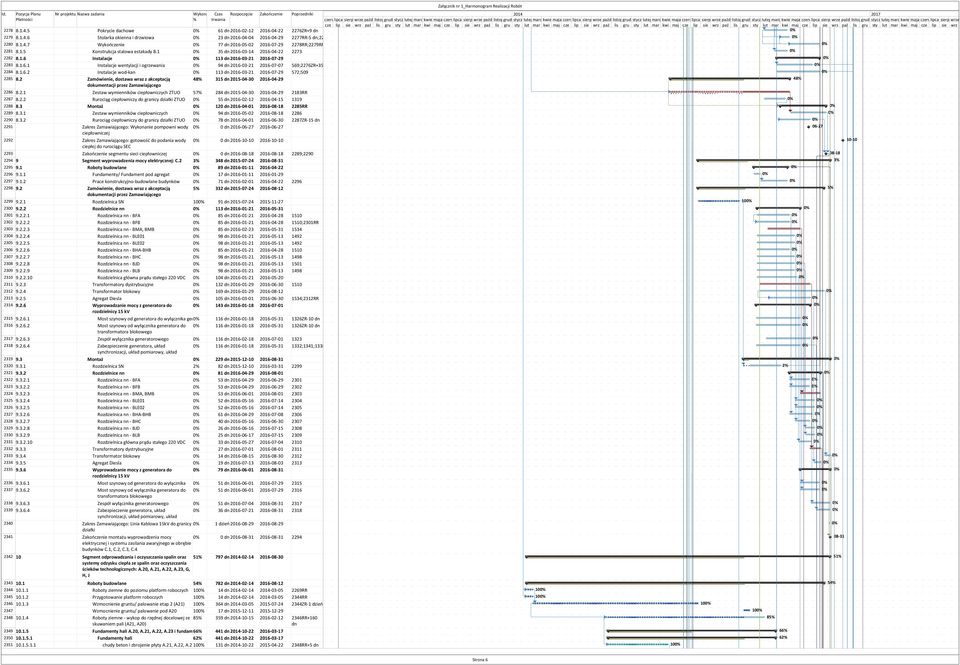The height and width of the screenshot is (665, 960).
Task: Click plan position 9.2.6
Action: coord(21,305)
